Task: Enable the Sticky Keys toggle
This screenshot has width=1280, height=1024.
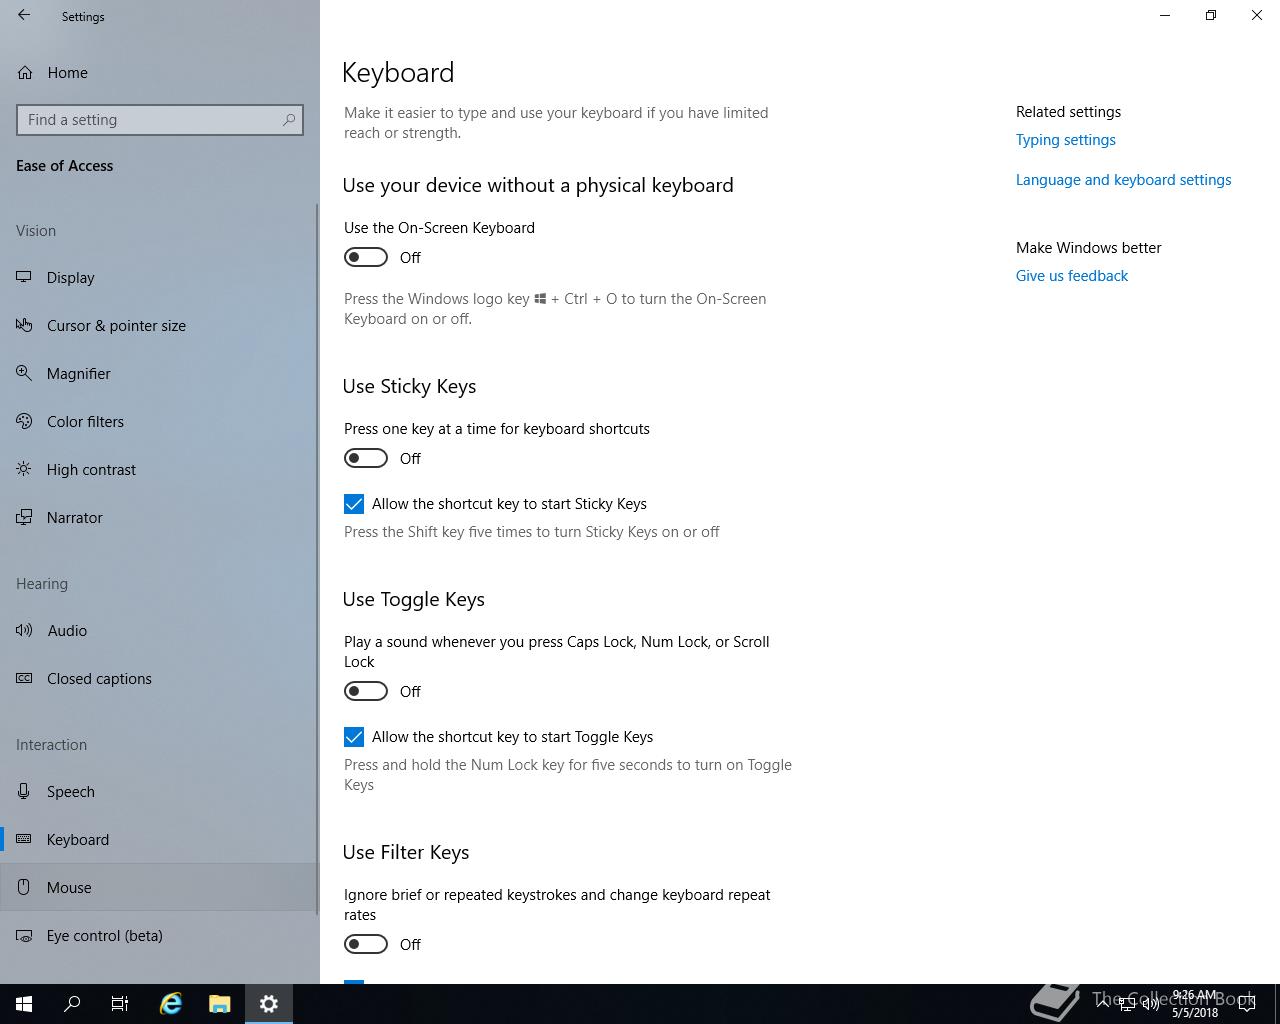Action: 366,458
